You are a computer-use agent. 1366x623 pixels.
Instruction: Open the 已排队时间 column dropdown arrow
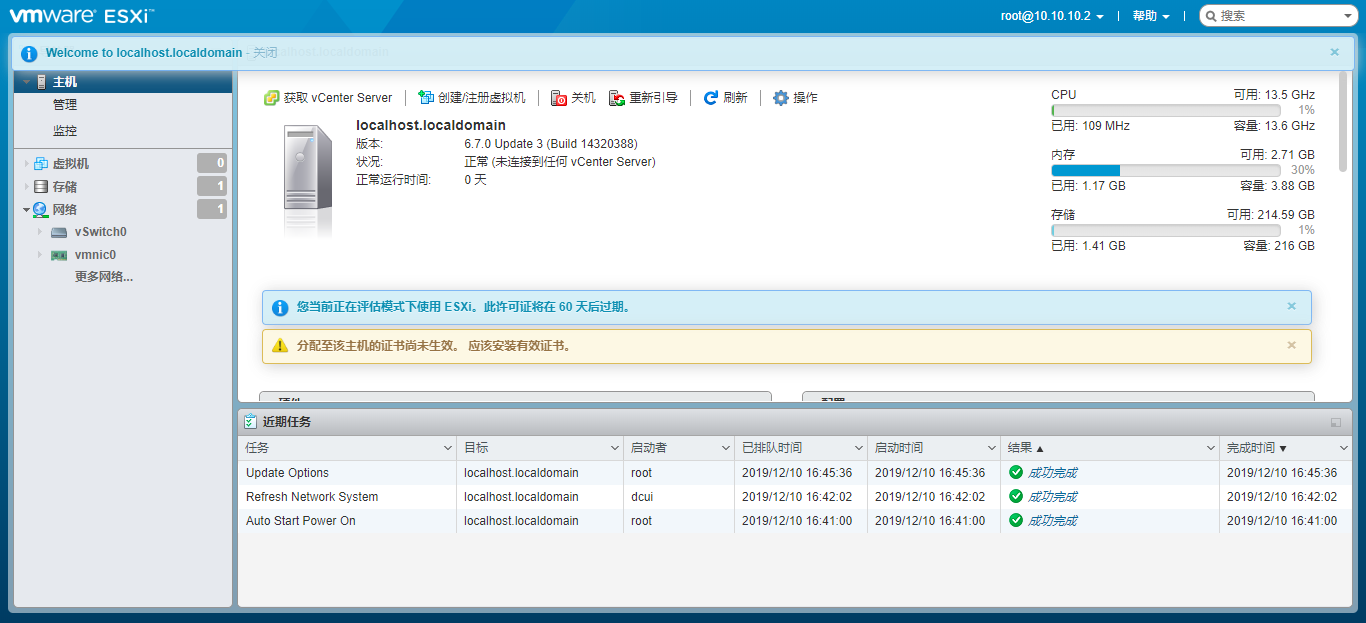[858, 449]
